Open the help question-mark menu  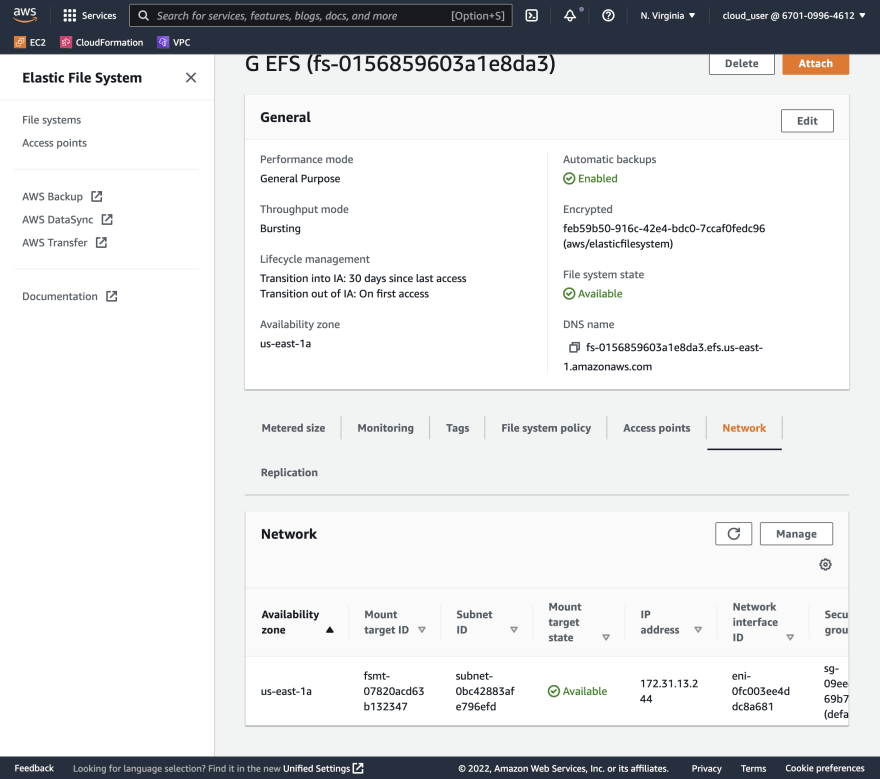(608, 16)
